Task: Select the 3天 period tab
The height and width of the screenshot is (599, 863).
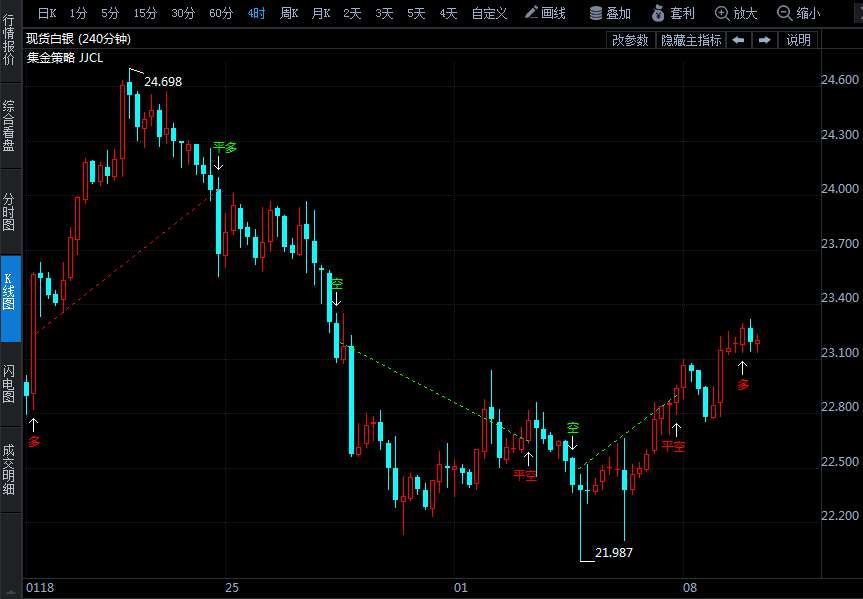Action: point(384,13)
